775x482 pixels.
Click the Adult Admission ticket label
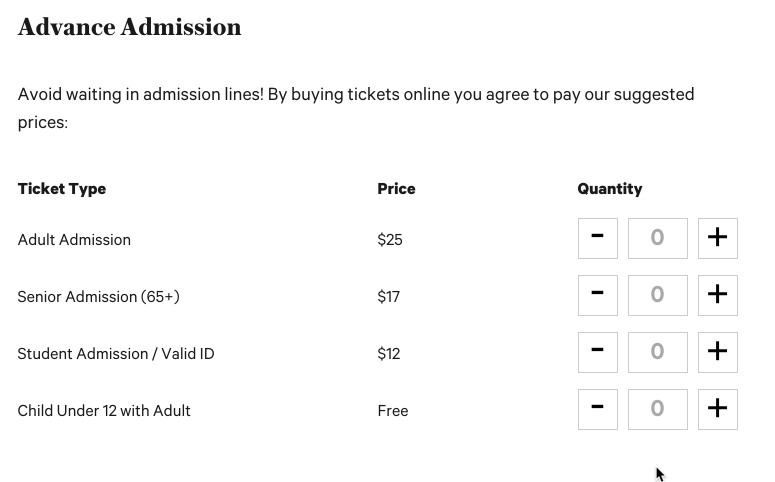click(x=74, y=240)
